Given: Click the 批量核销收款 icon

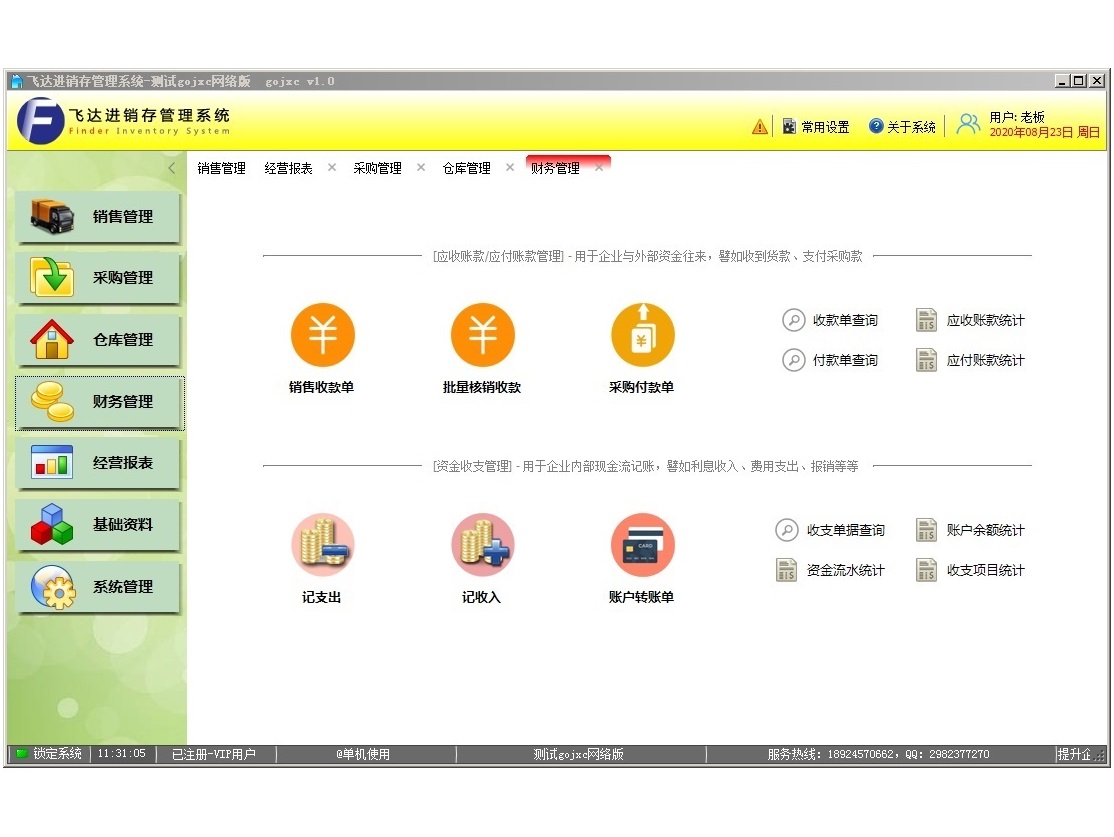Looking at the screenshot, I should point(482,336).
